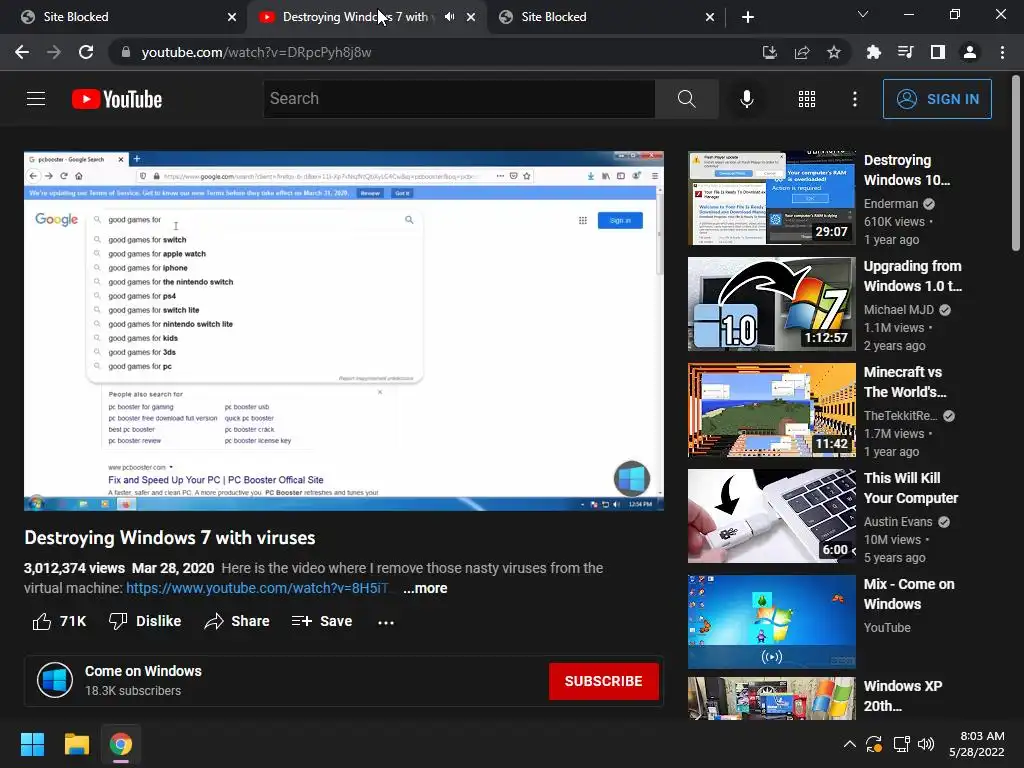
Task: Go back in browser
Action: (x=22, y=52)
